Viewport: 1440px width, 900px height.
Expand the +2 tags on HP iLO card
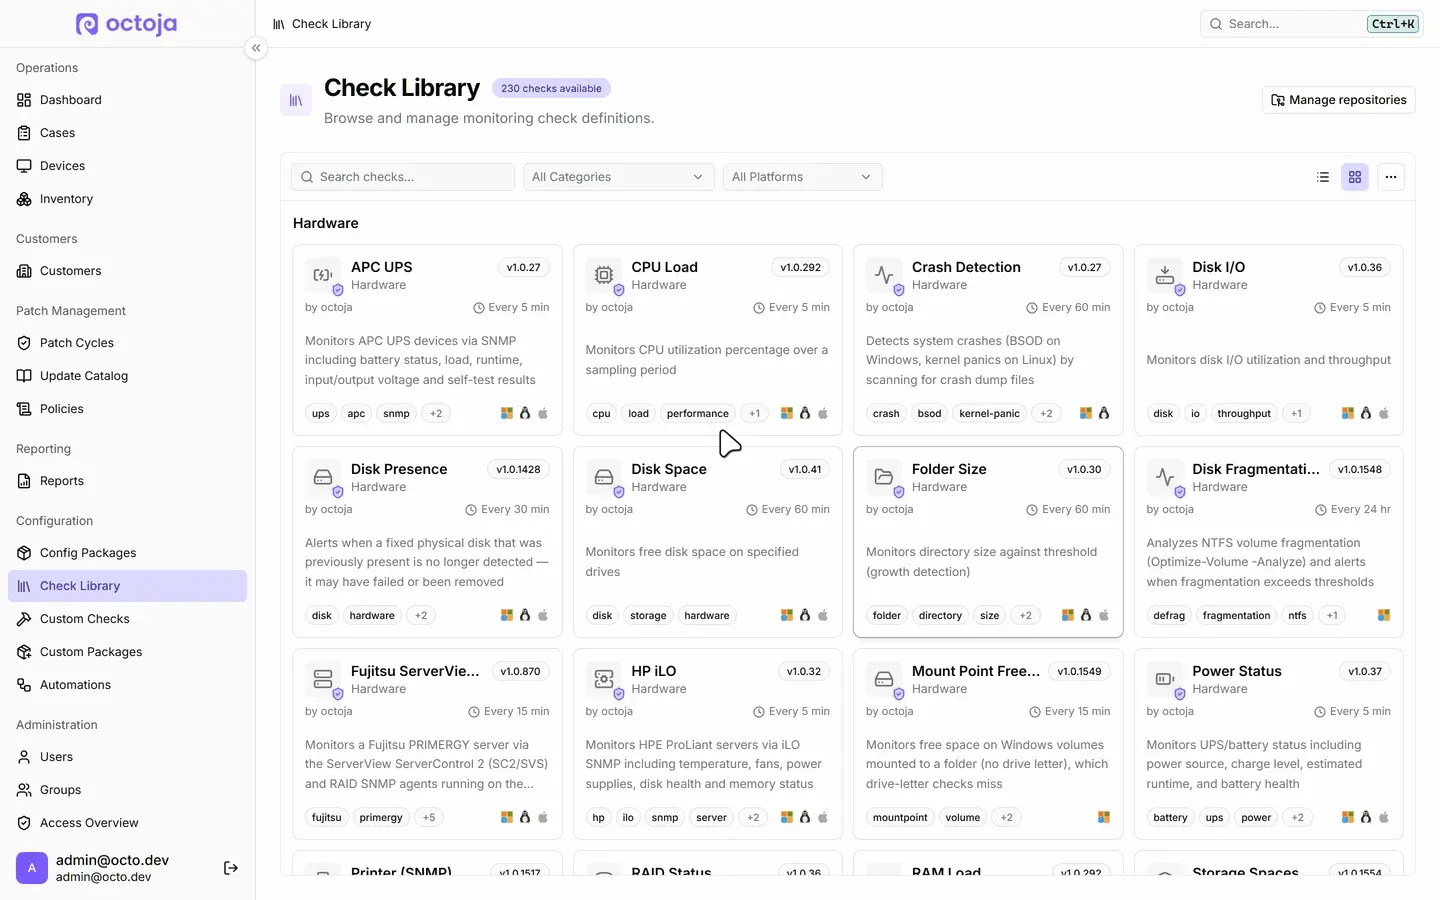[753, 817]
